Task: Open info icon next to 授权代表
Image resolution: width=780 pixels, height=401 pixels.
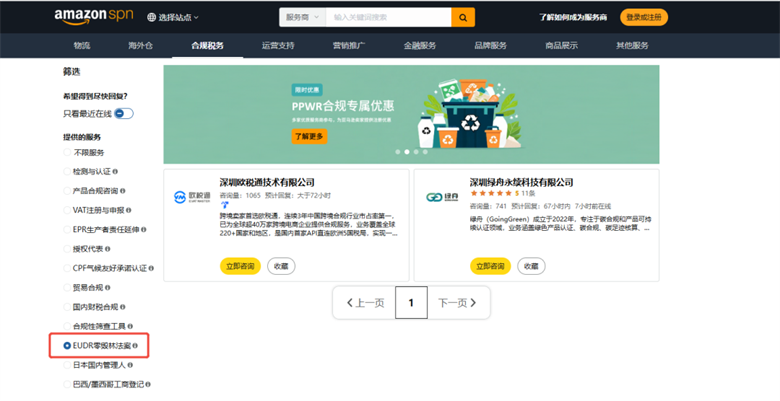Action: 108,249
